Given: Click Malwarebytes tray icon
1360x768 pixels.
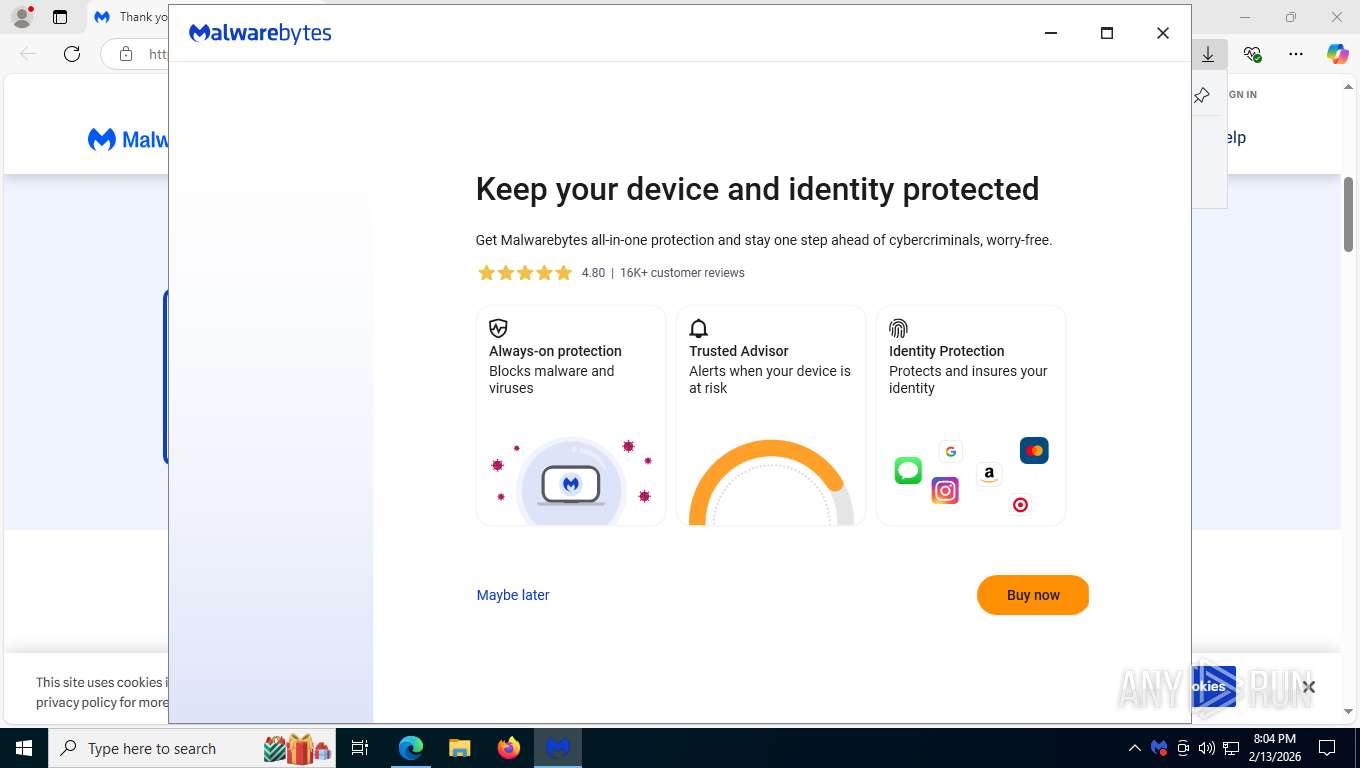Looking at the screenshot, I should [x=1159, y=748].
